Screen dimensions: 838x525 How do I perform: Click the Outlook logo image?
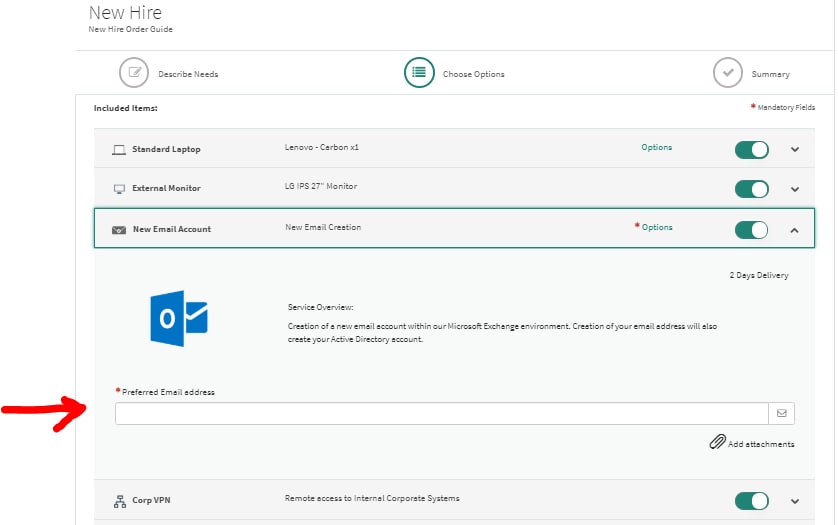(178, 319)
